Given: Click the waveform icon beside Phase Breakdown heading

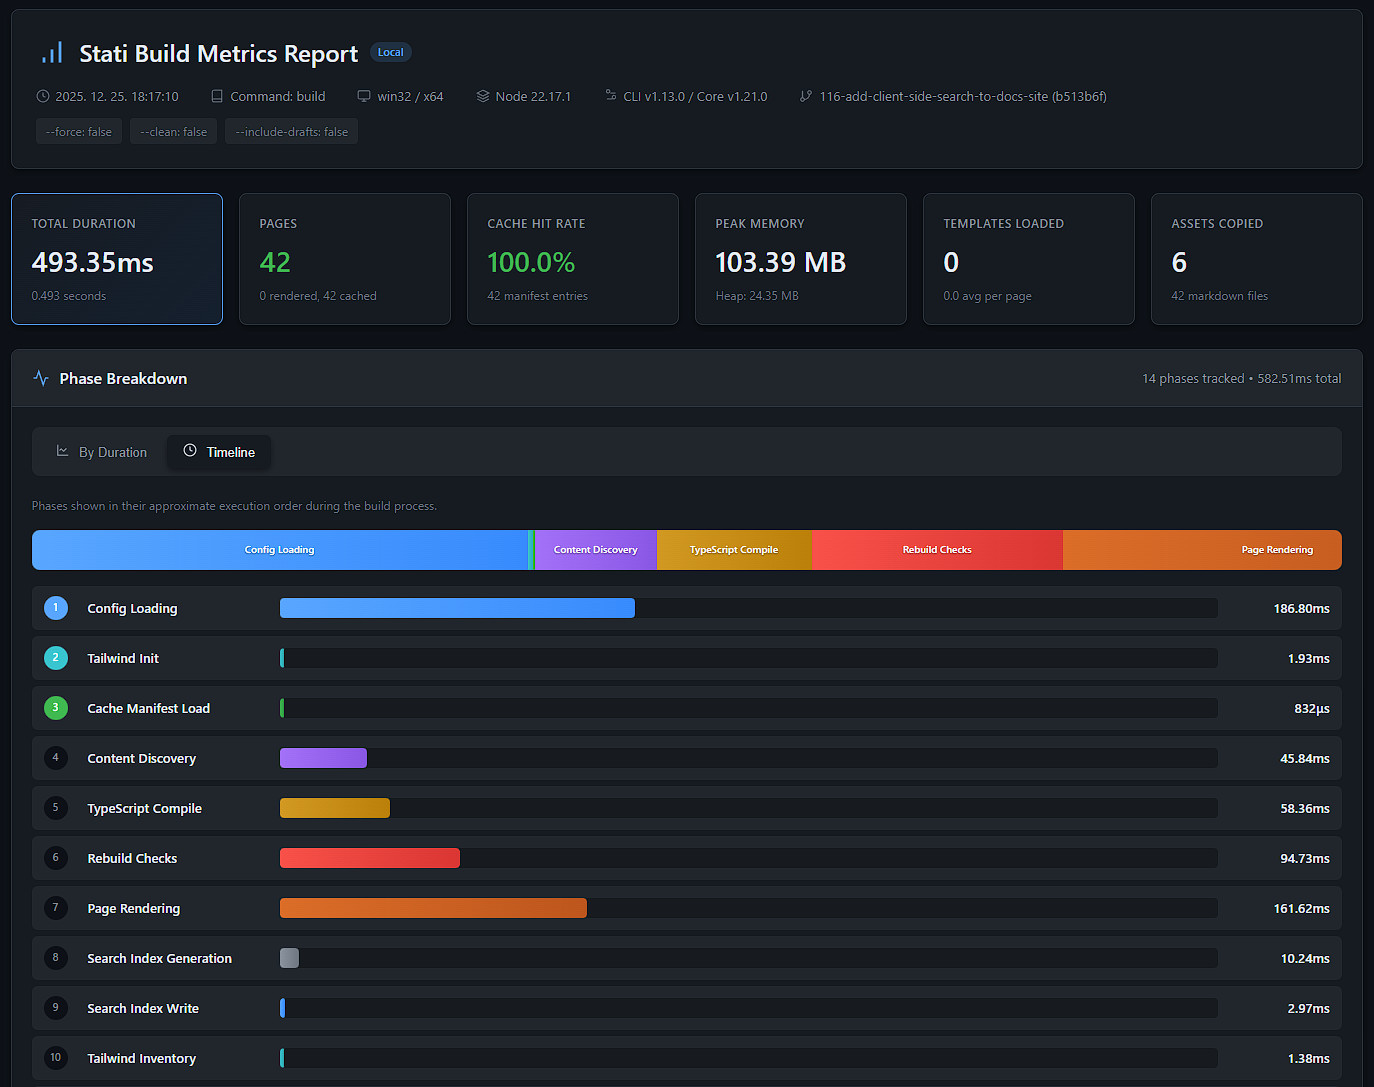Looking at the screenshot, I should tap(41, 378).
